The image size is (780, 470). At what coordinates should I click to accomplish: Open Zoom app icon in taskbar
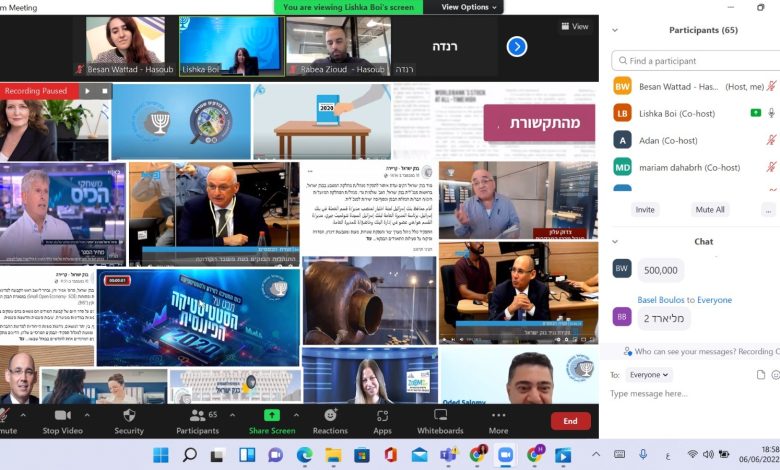[x=505, y=455]
